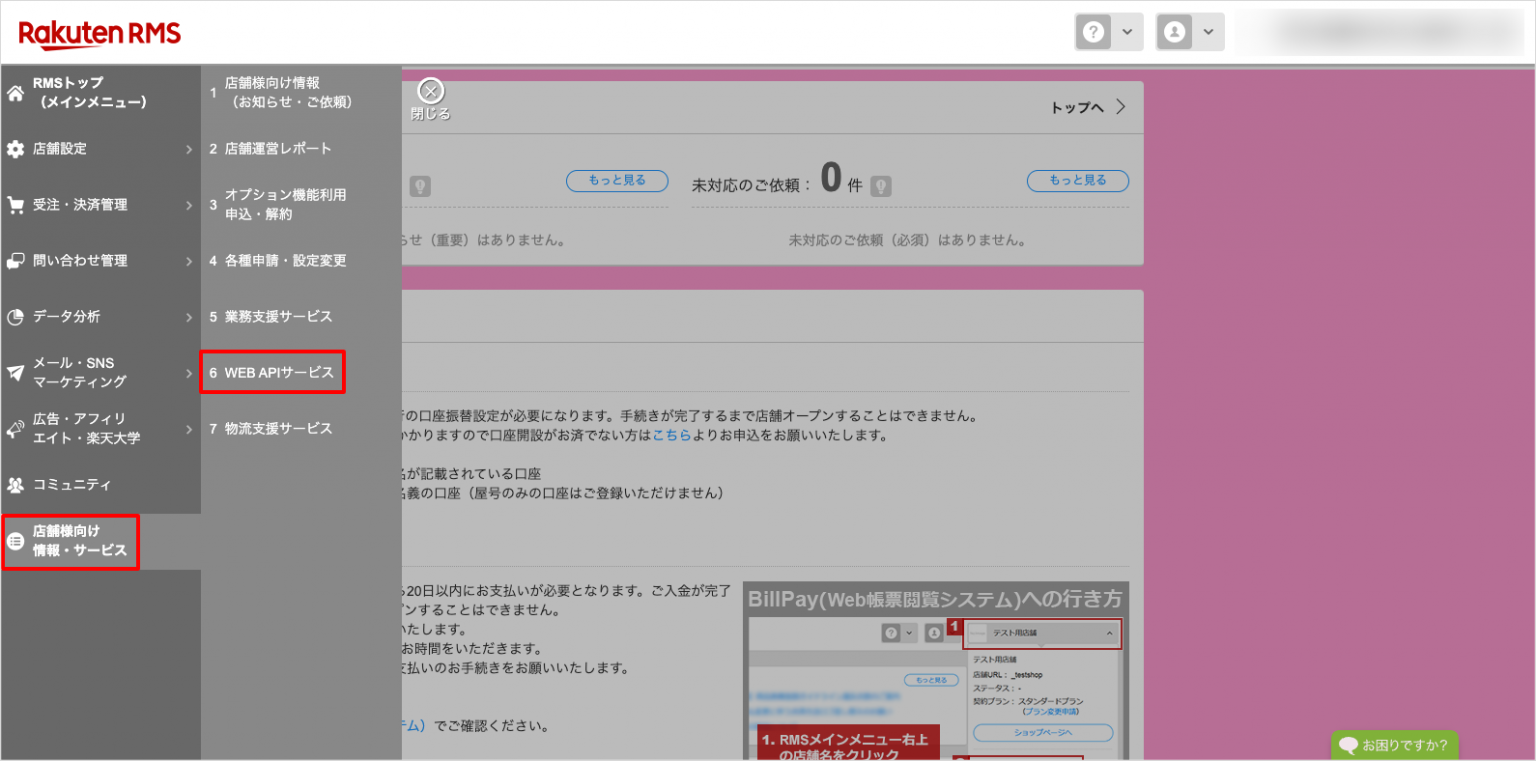
Task: Click もっと見る next to 未対応のご依頼
Action: point(1077,180)
